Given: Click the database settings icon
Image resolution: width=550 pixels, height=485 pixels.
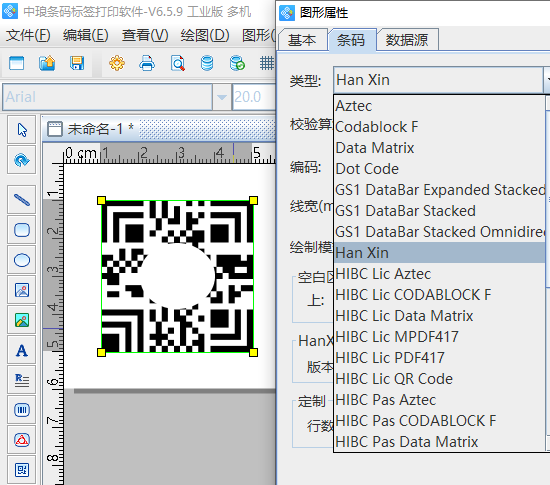Looking at the screenshot, I should (207, 63).
